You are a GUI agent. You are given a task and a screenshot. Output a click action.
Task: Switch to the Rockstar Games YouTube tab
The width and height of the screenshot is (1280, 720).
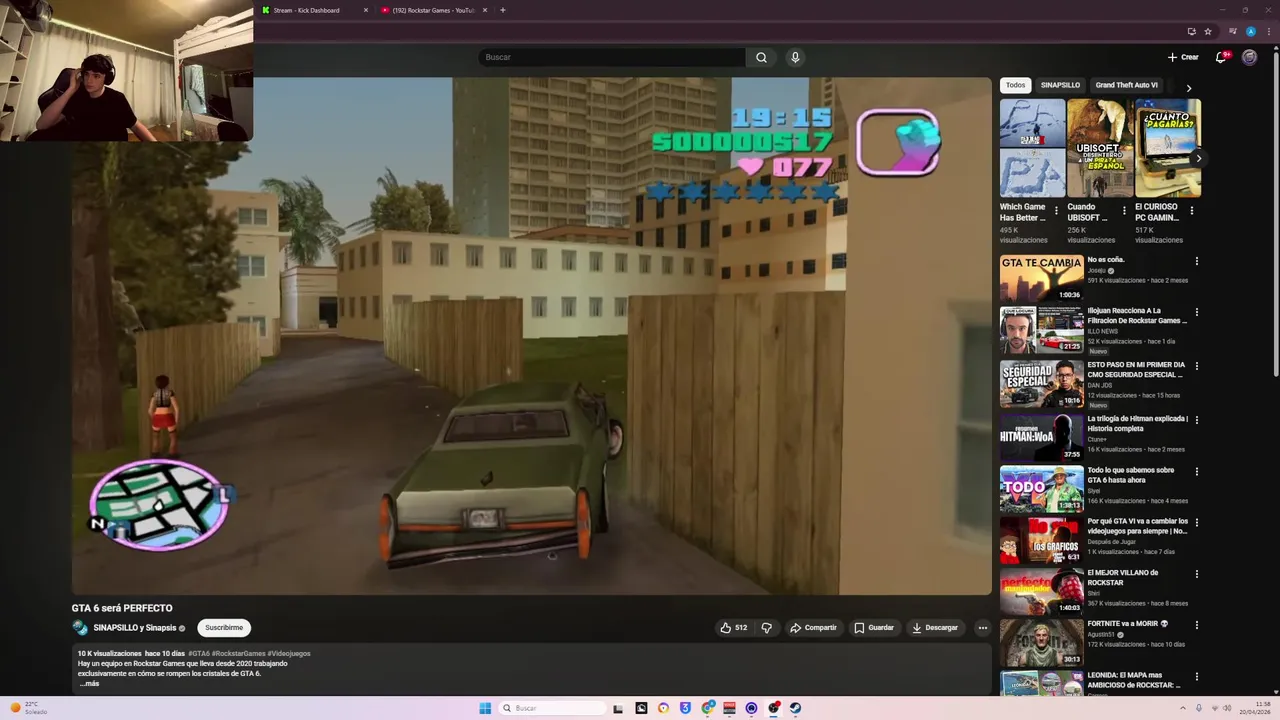click(x=434, y=10)
